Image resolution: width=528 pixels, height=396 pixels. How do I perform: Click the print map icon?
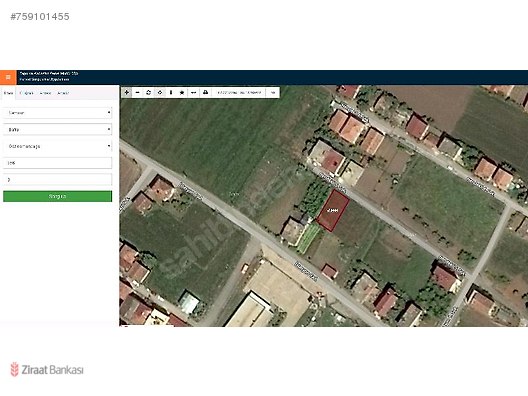coord(205,92)
